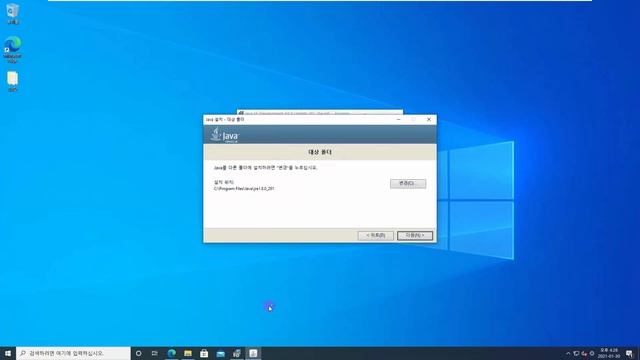
Task: Launch Microsoft Edge from the taskbar
Action: (171, 353)
